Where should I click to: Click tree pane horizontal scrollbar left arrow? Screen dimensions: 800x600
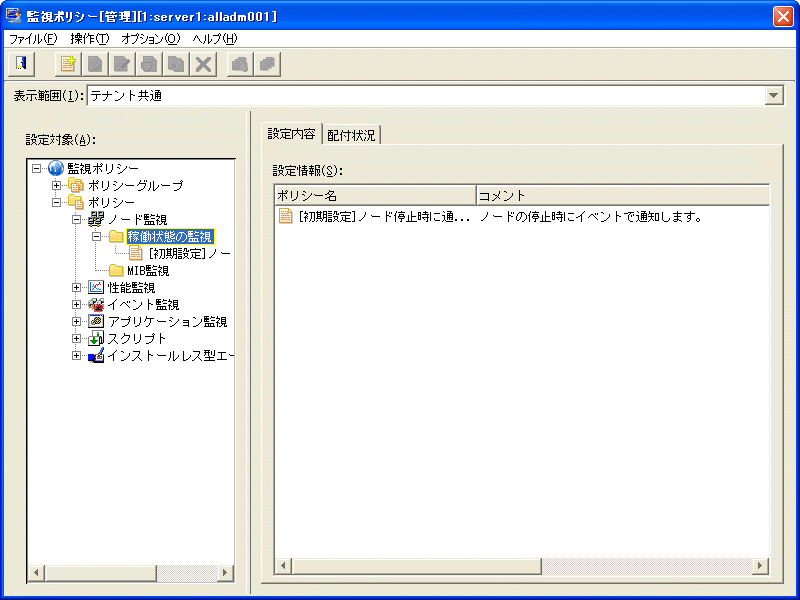coord(36,572)
